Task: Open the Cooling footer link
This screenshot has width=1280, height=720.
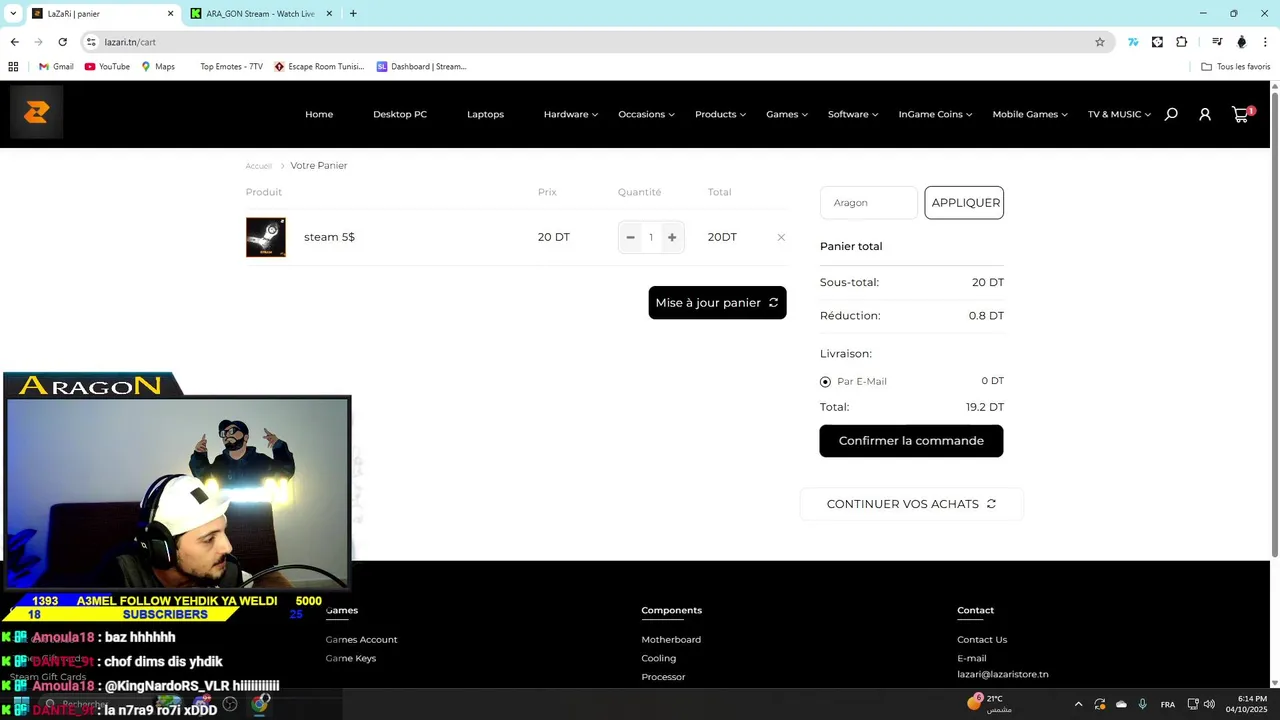Action: coord(659,658)
